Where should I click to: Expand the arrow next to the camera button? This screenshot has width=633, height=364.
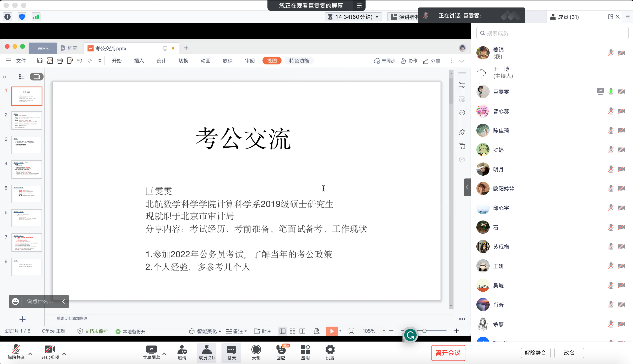(x=64, y=354)
